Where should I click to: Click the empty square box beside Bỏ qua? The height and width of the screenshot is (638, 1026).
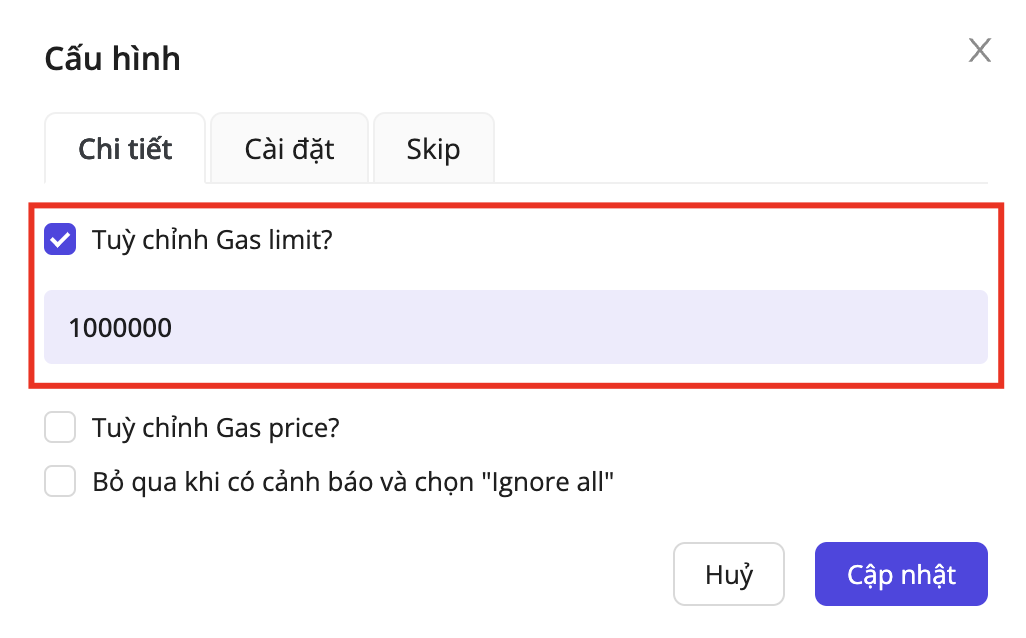pos(60,483)
